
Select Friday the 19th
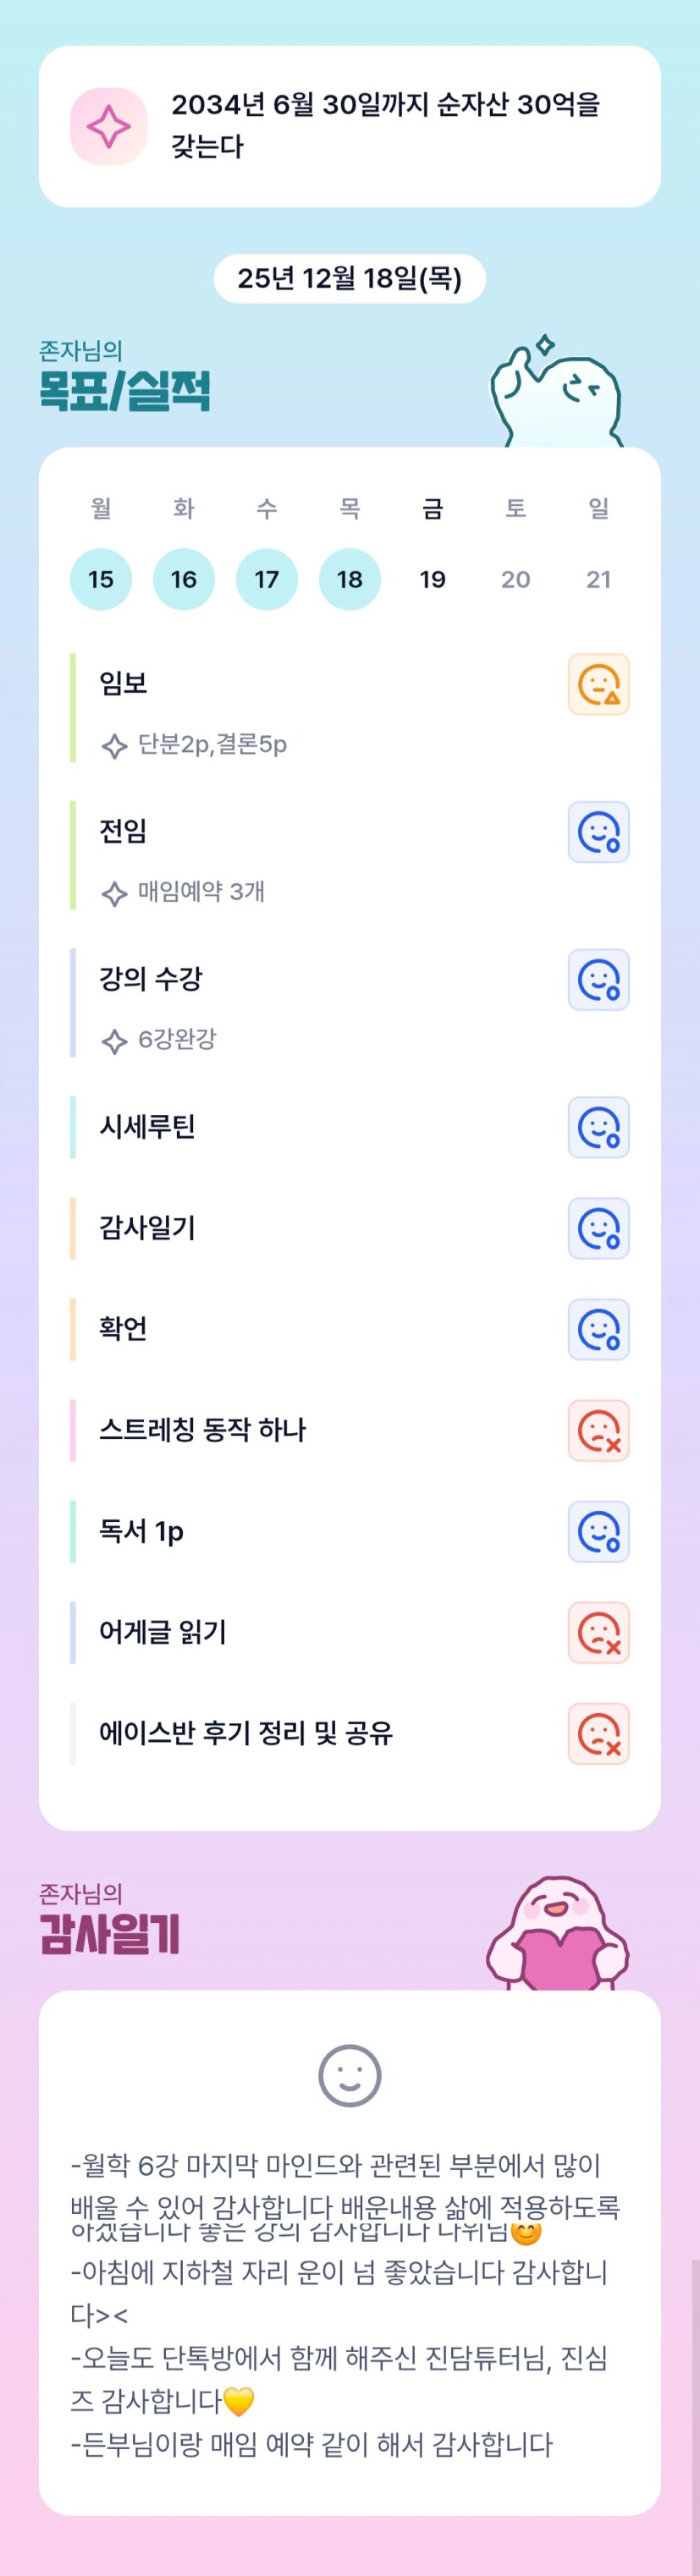point(432,579)
